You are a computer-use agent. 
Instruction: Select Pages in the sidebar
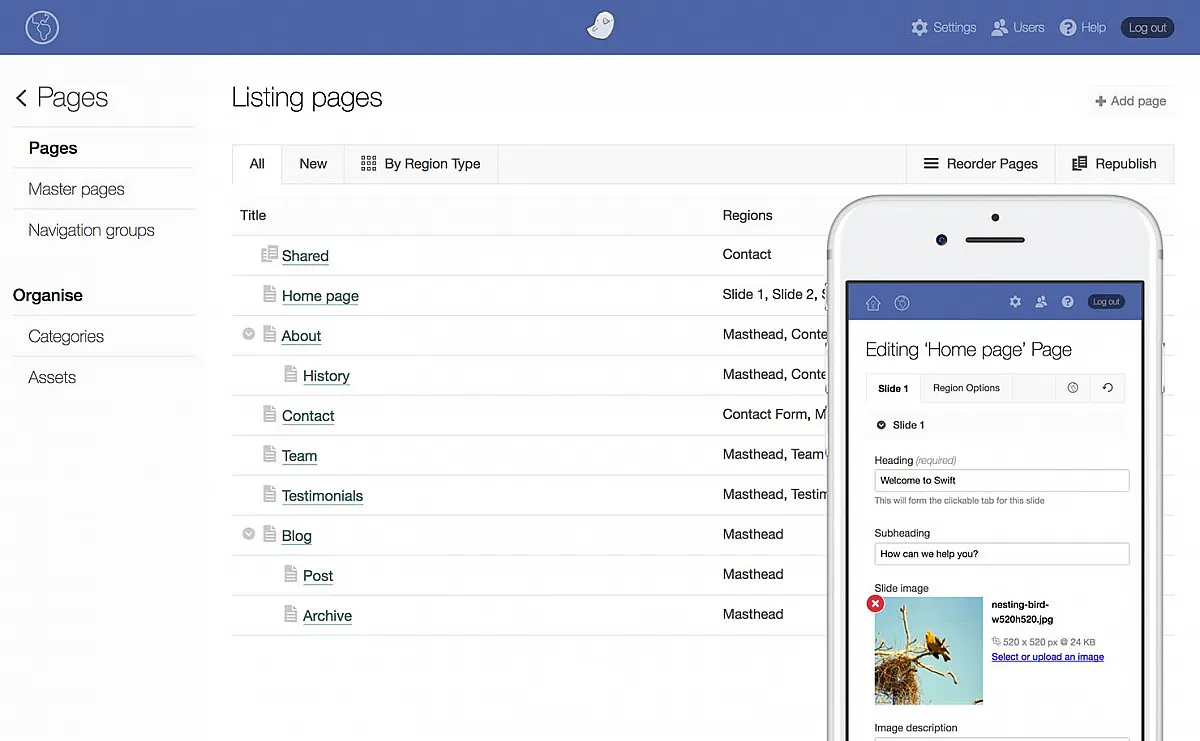[x=53, y=148]
